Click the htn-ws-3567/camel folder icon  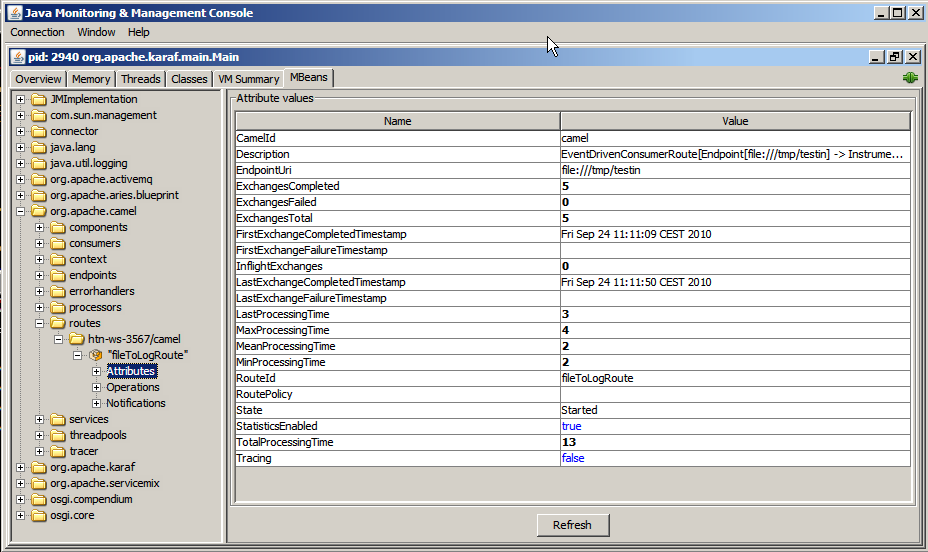pyautogui.click(x=77, y=339)
